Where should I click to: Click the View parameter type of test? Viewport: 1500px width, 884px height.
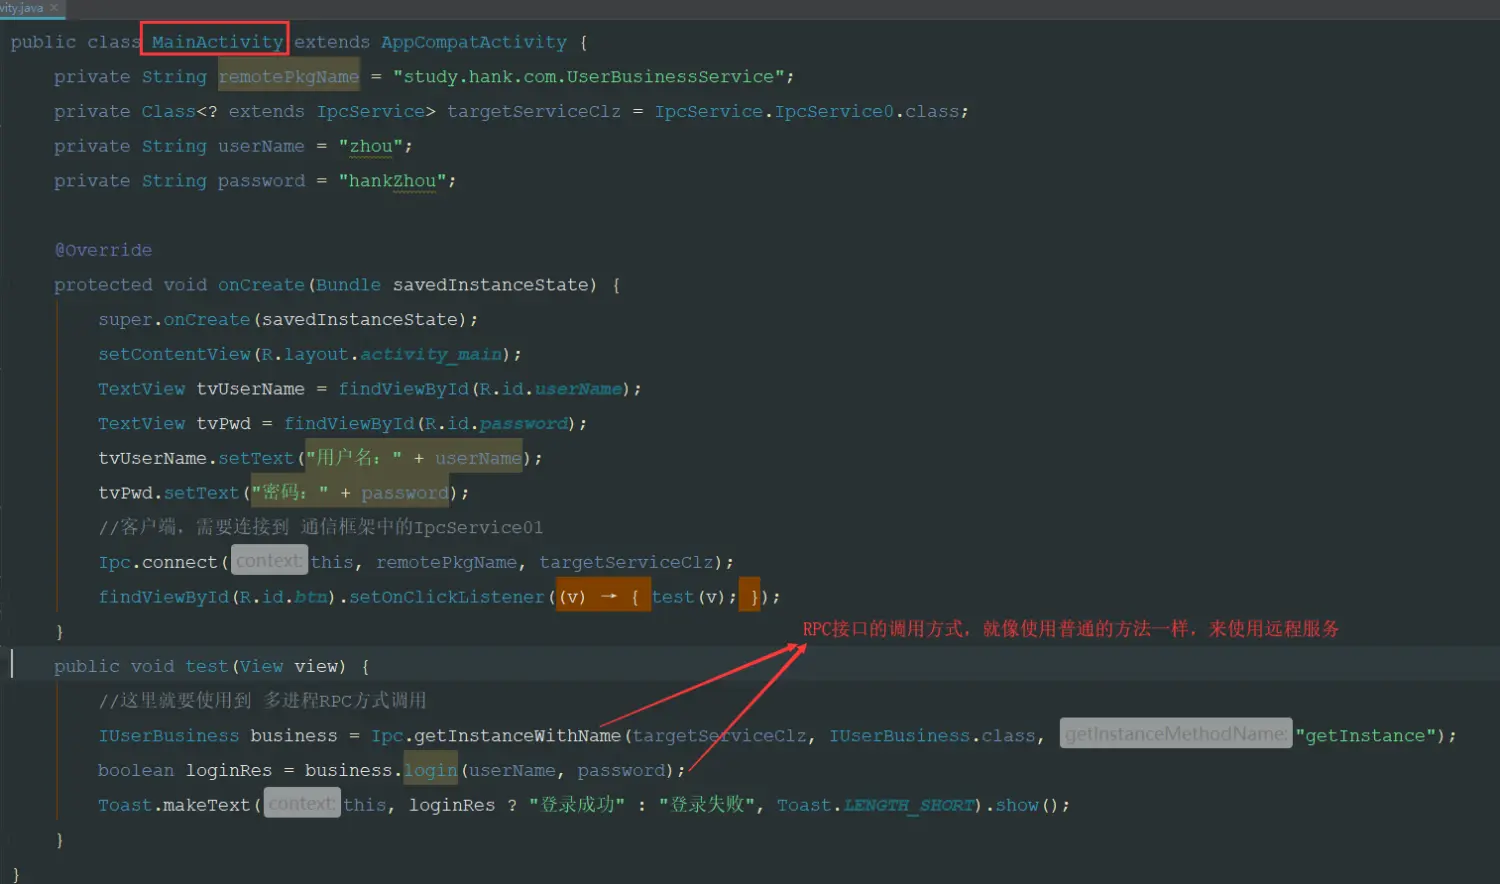click(261, 666)
